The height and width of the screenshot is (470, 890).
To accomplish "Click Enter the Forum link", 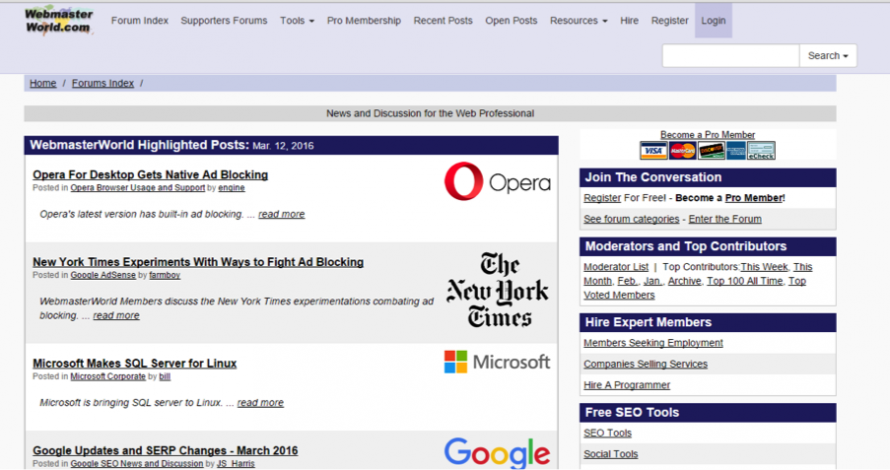I will click(x=725, y=219).
